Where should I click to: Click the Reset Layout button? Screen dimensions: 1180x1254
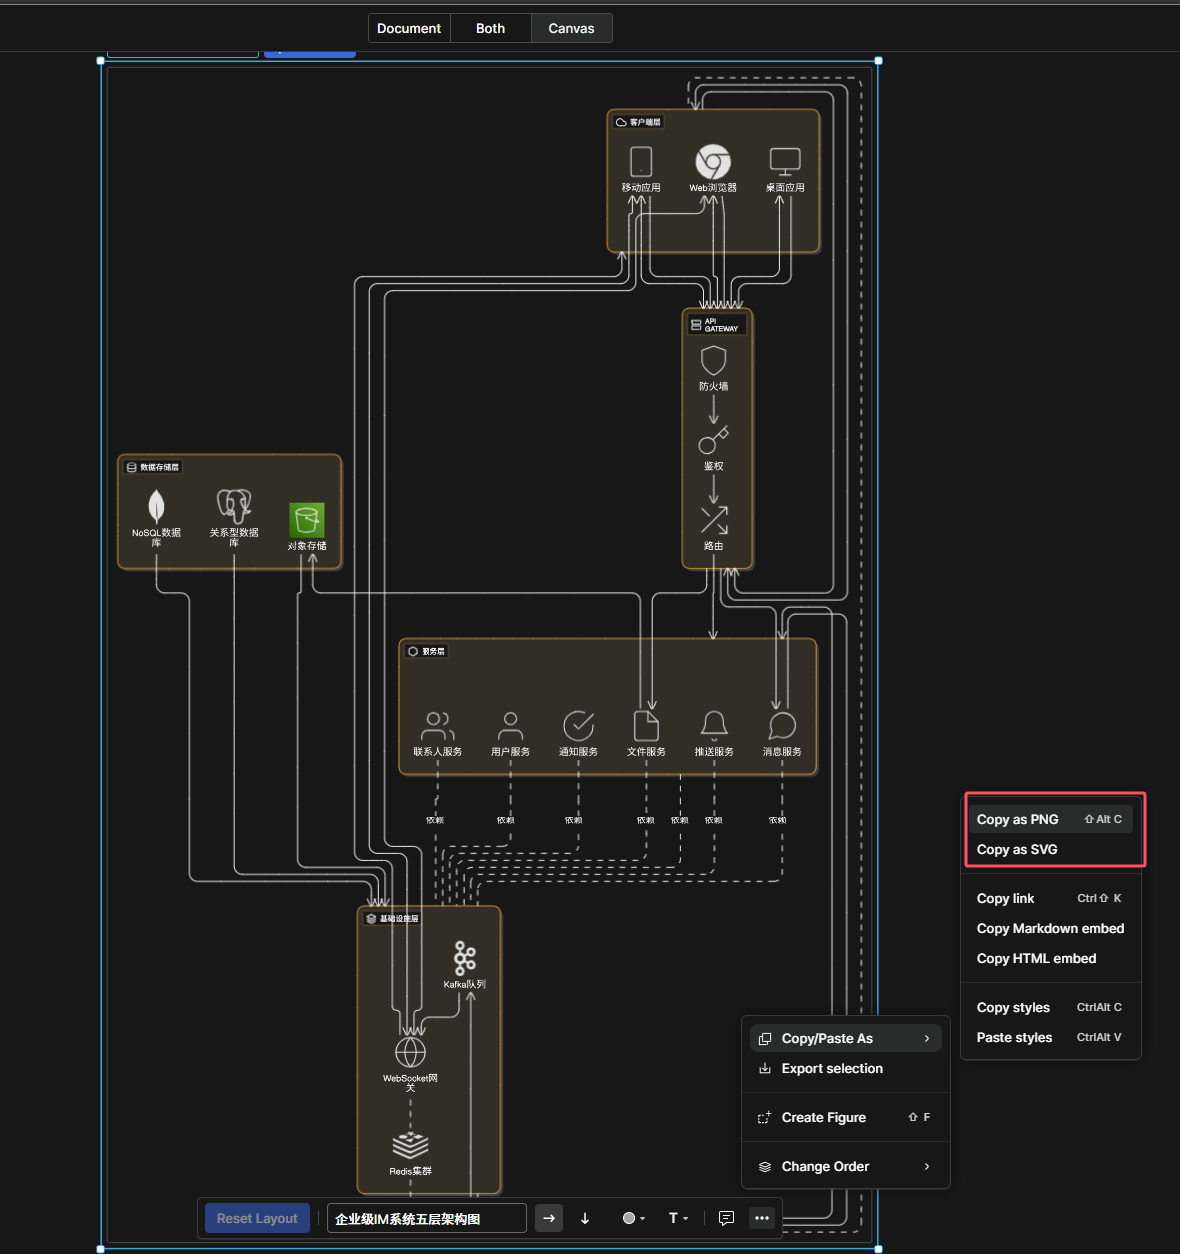[x=257, y=1218]
